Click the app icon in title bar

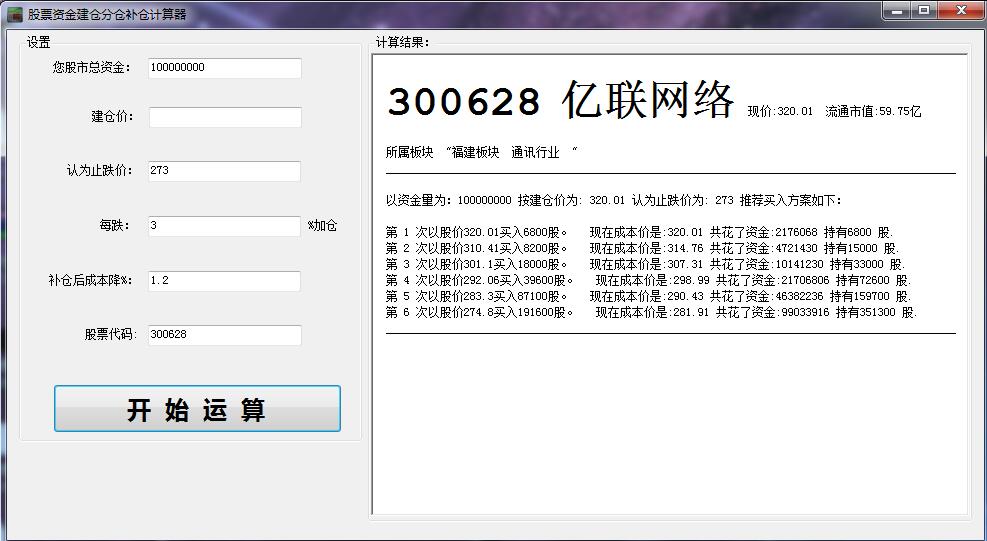pos(14,14)
